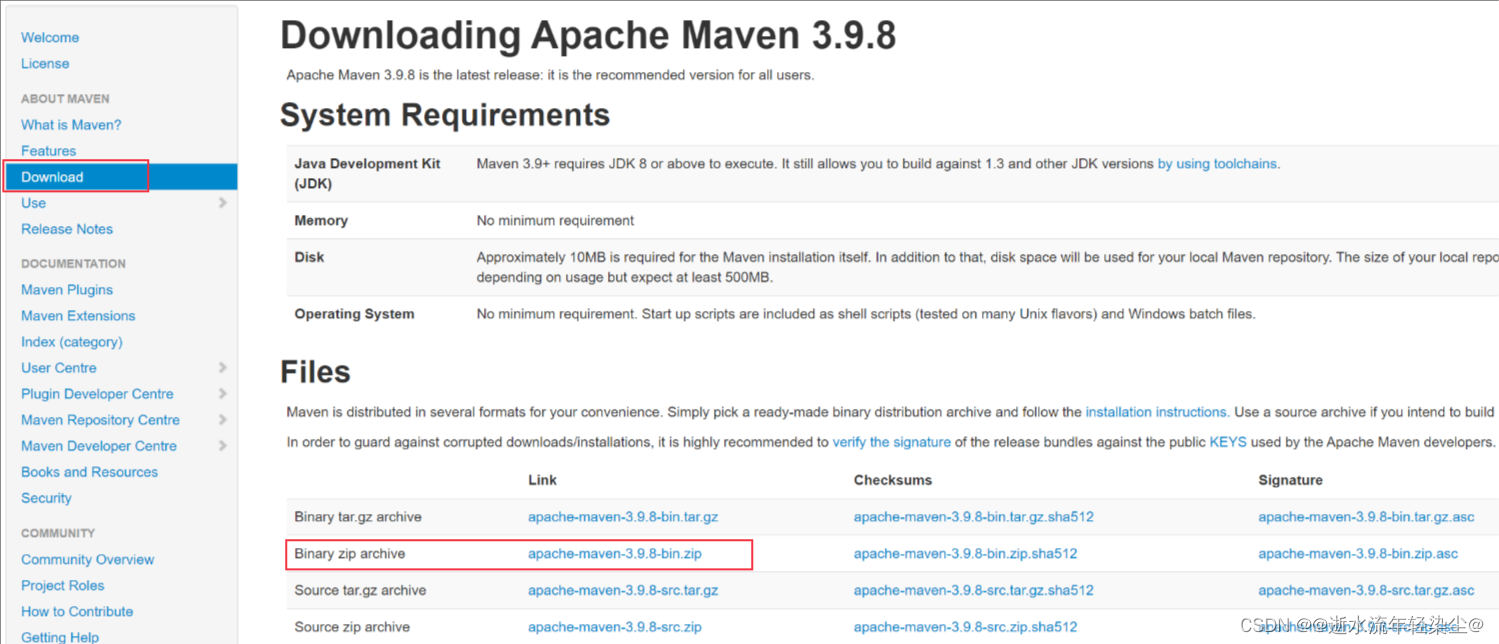Expand Plugin Developer Centre chevron
Screen dimensions: 1499x644
click(x=222, y=394)
